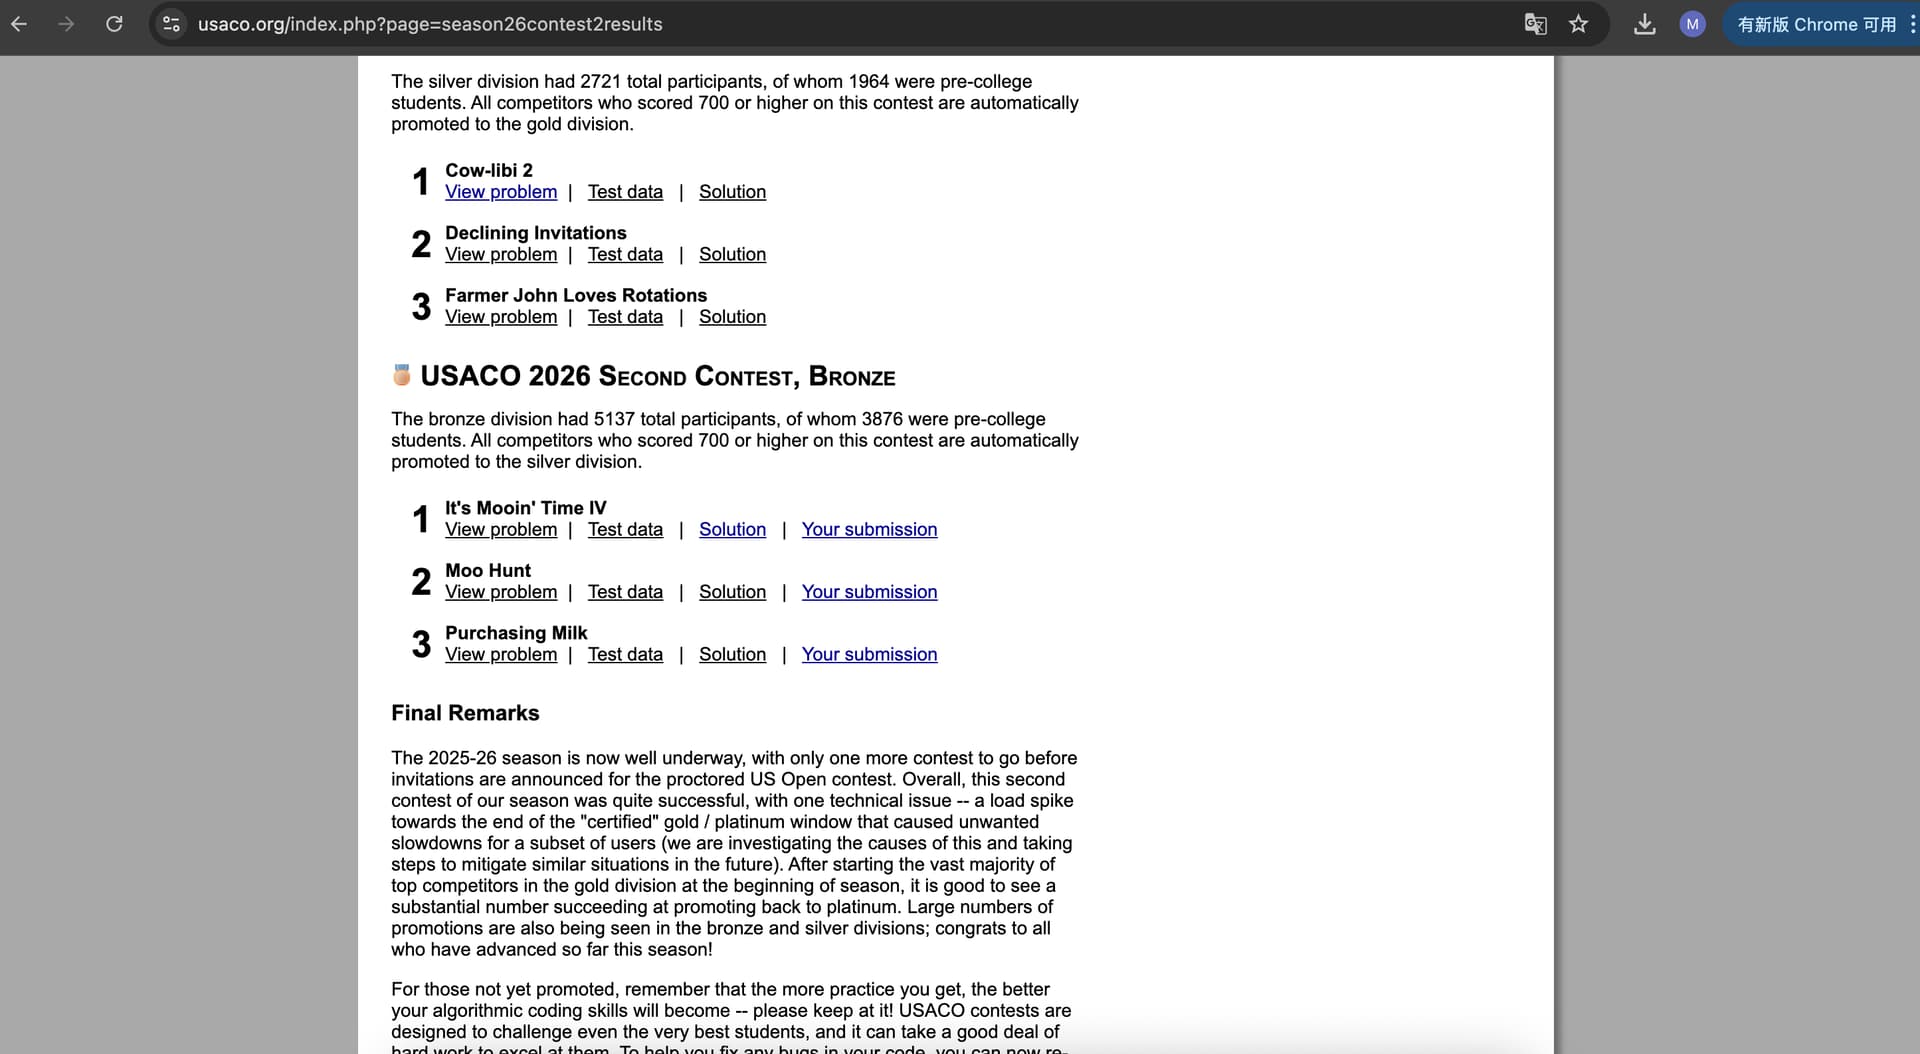The height and width of the screenshot is (1054, 1920).
Task: View your submission for Purchasing Milk
Action: click(x=869, y=655)
